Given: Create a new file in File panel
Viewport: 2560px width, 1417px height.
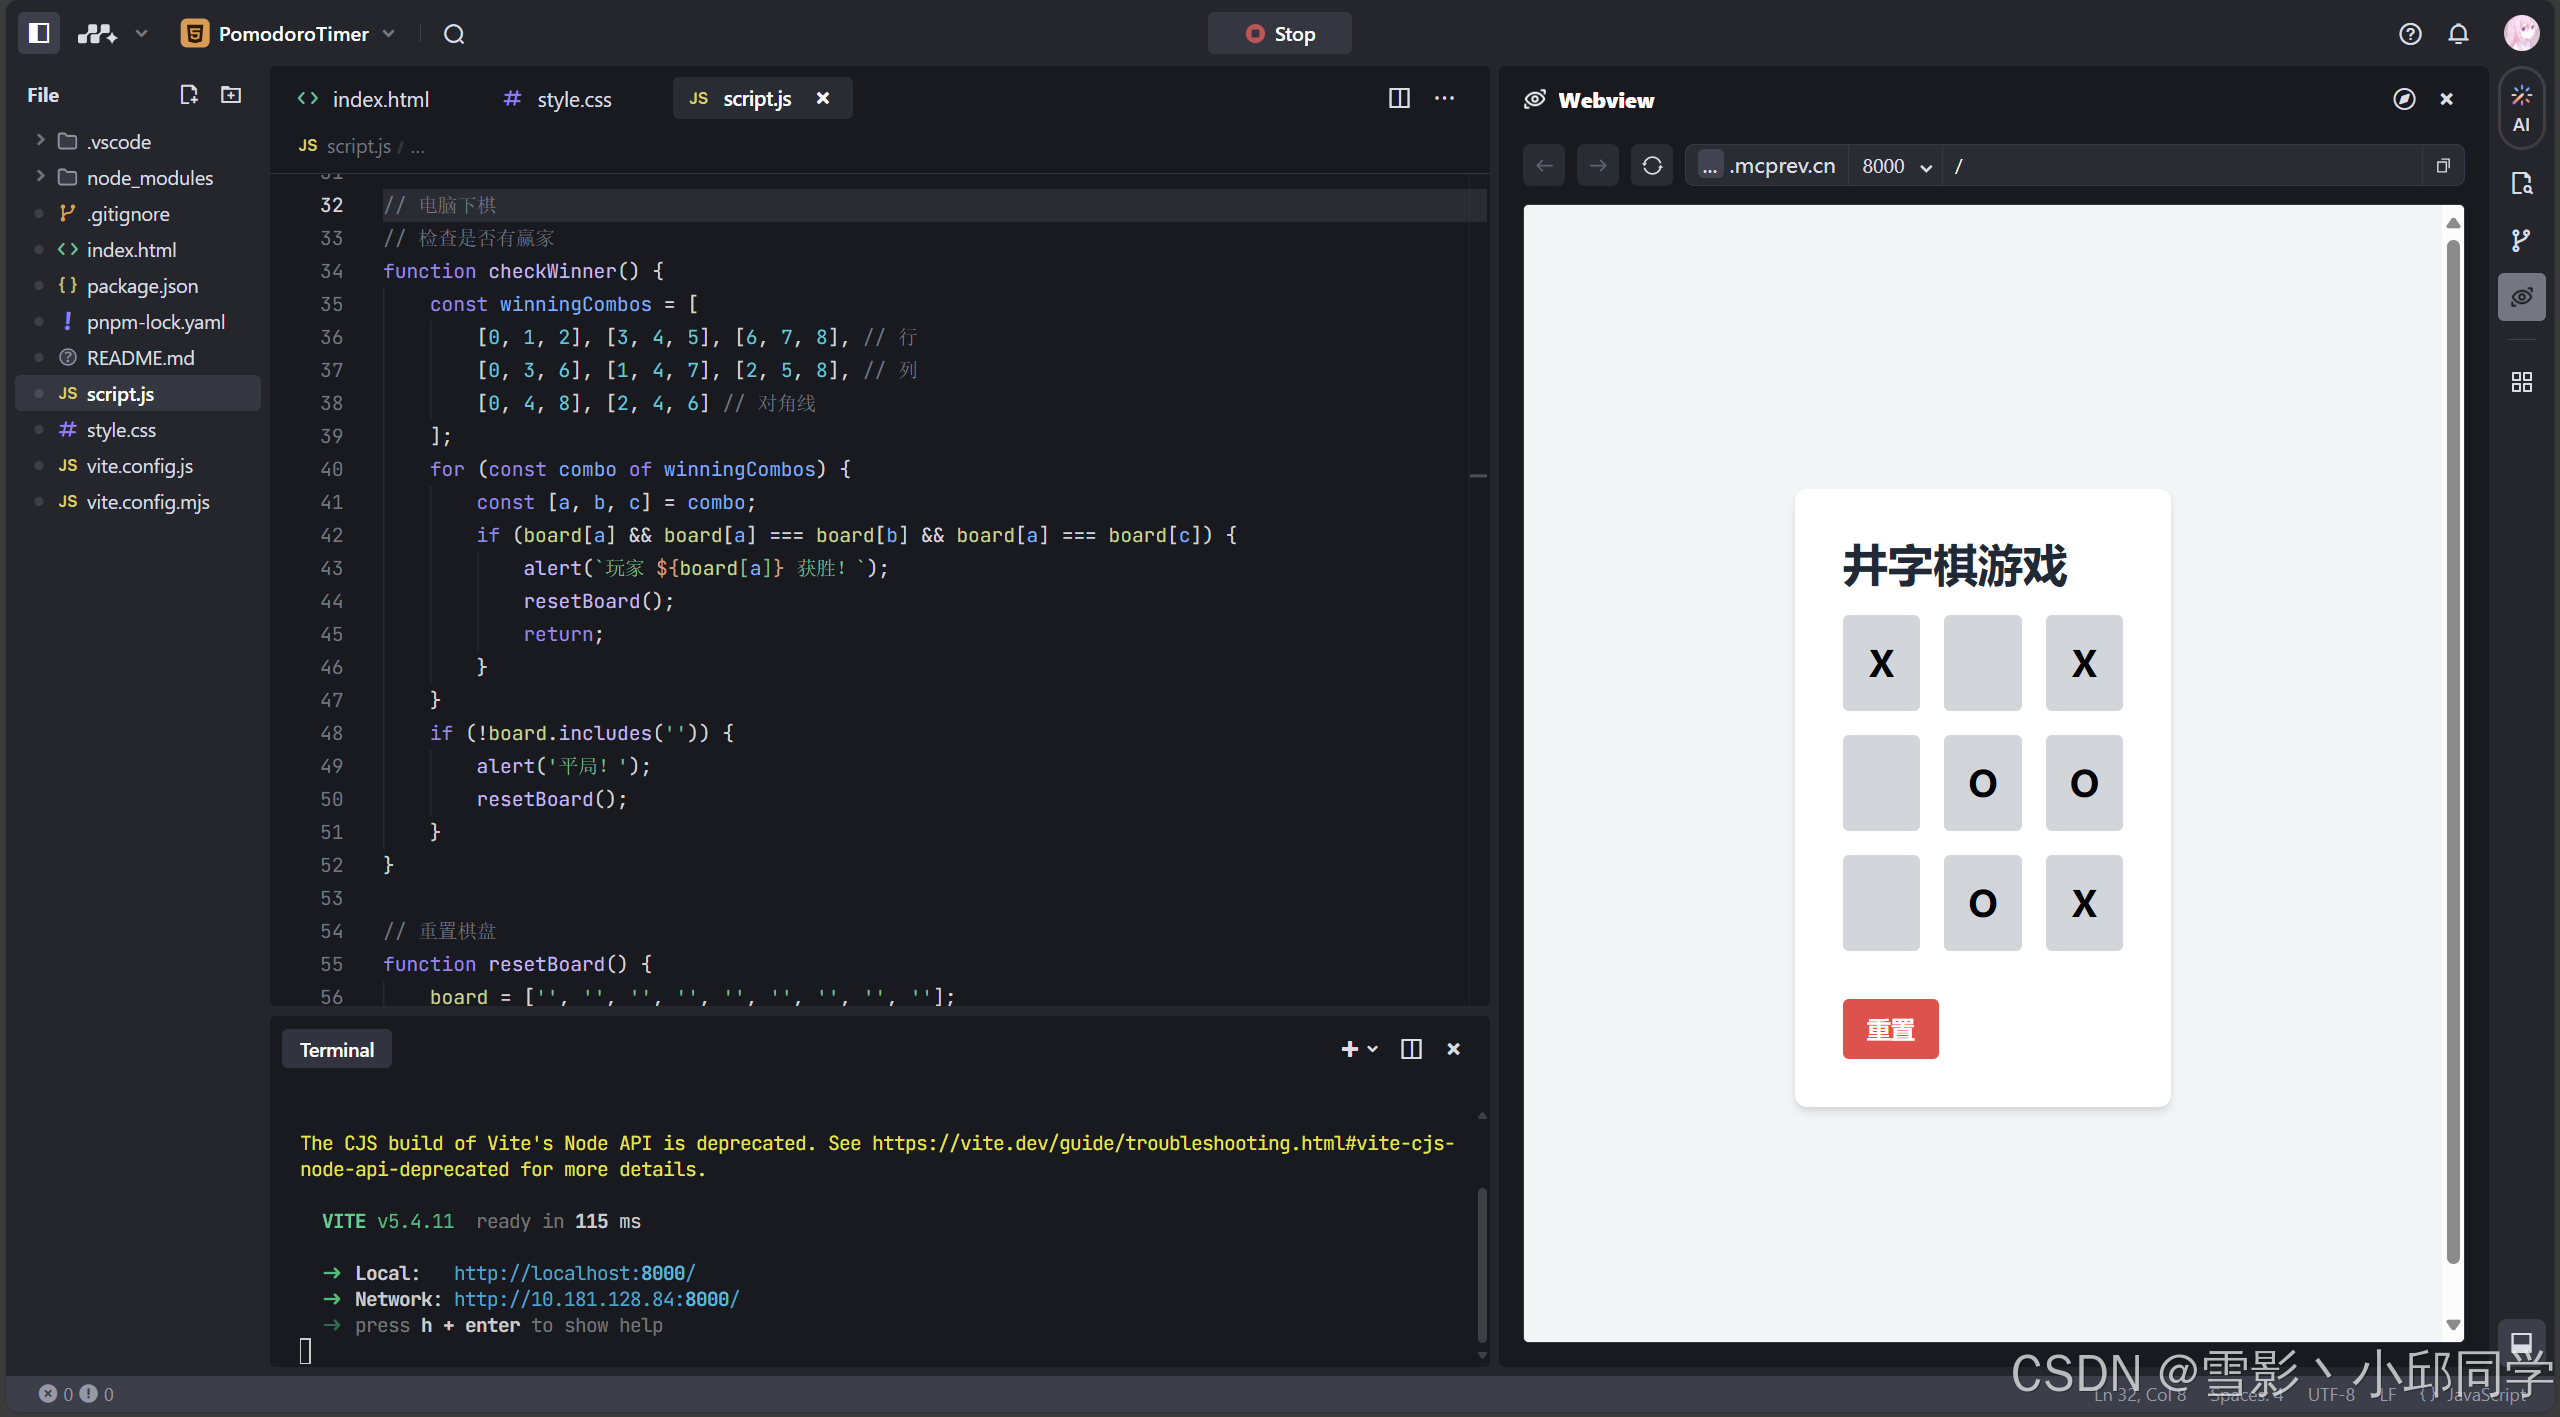Looking at the screenshot, I should click(188, 95).
